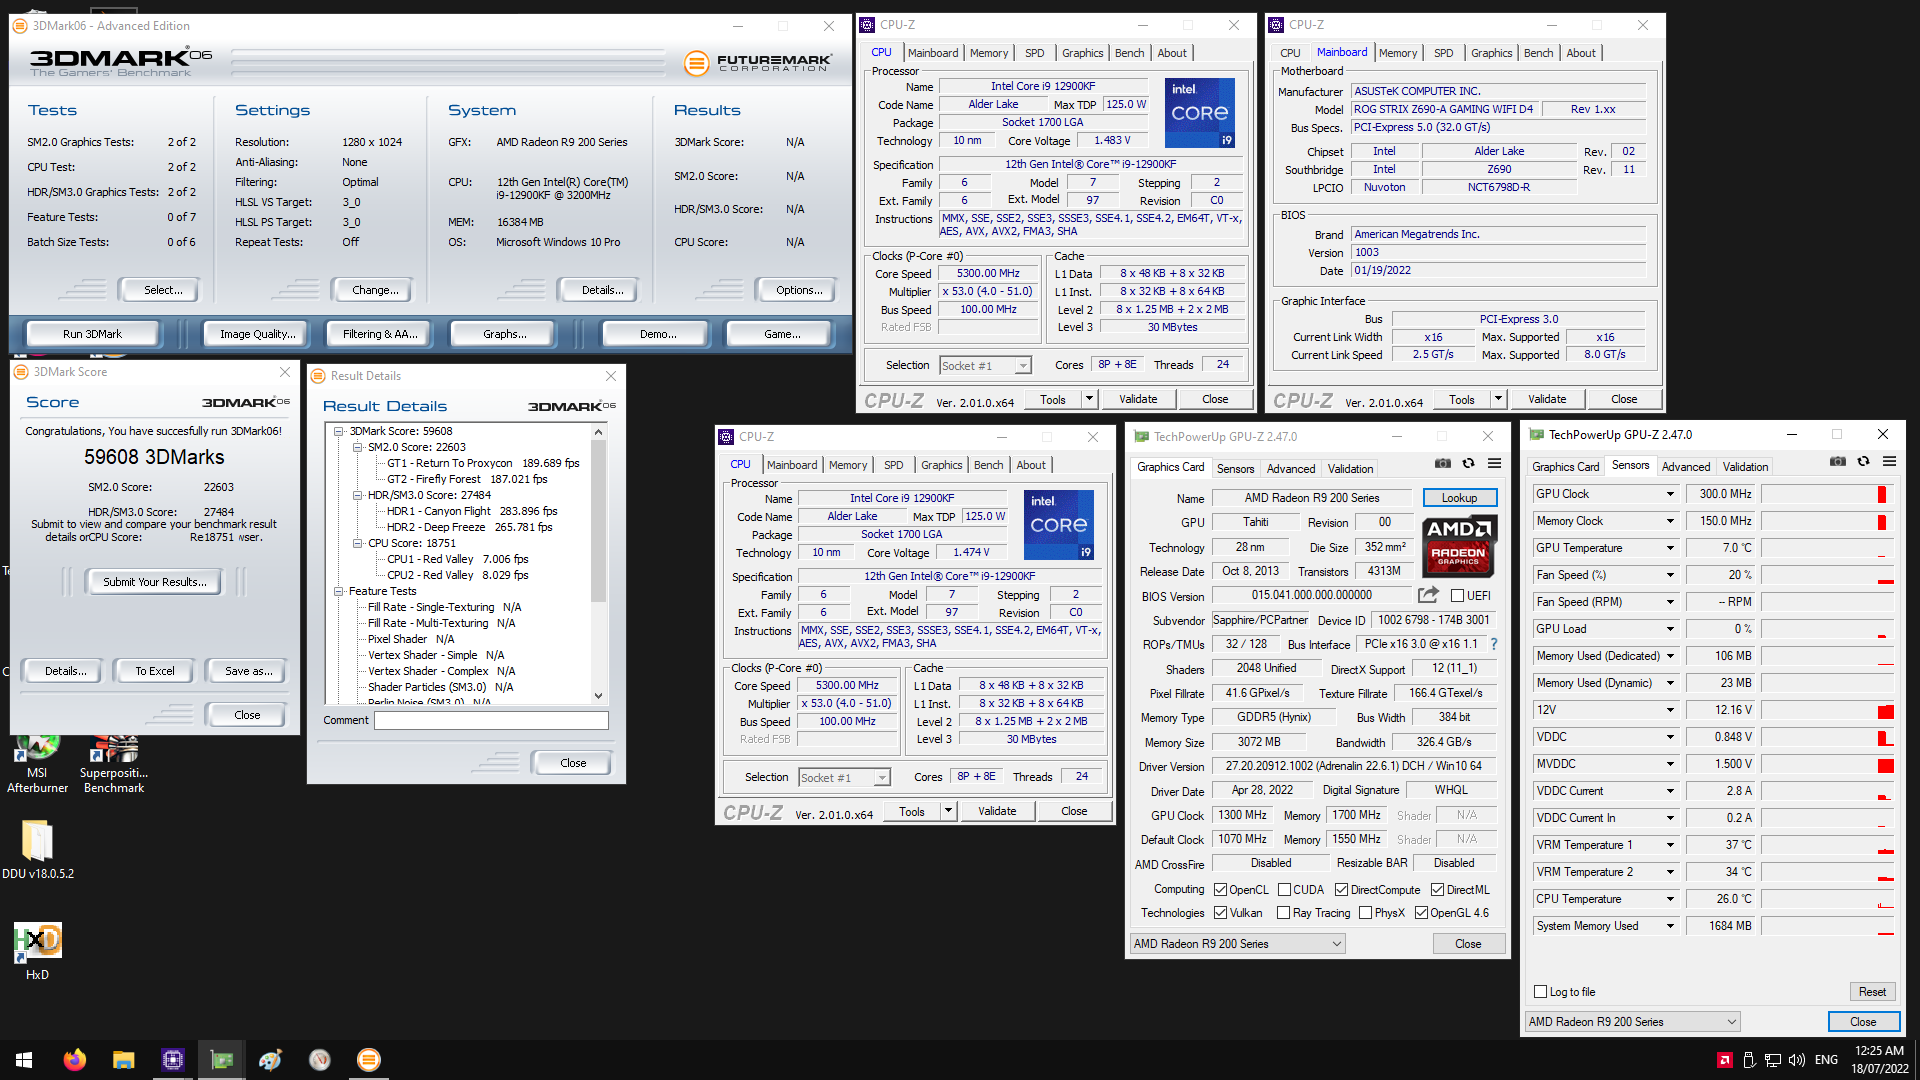
Task: Open GPU selector combo in Sensors window
Action: tap(1633, 1022)
